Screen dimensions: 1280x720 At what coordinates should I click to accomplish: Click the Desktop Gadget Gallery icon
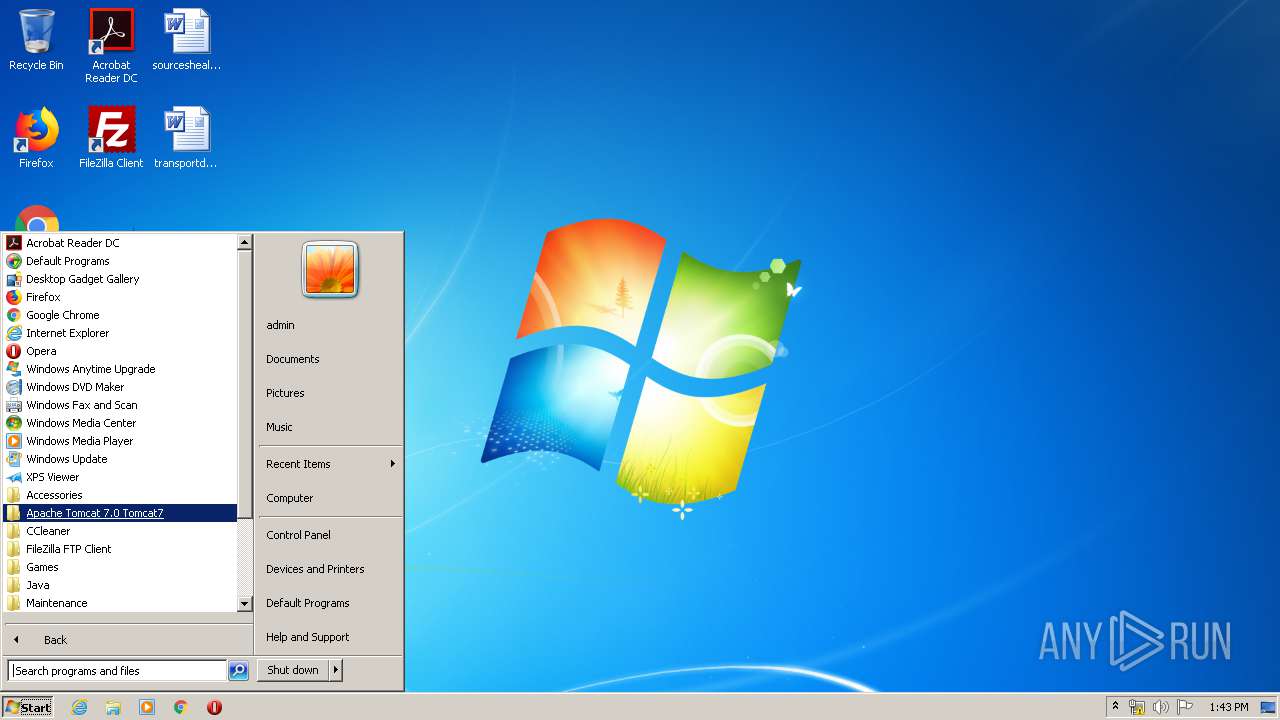coord(14,279)
